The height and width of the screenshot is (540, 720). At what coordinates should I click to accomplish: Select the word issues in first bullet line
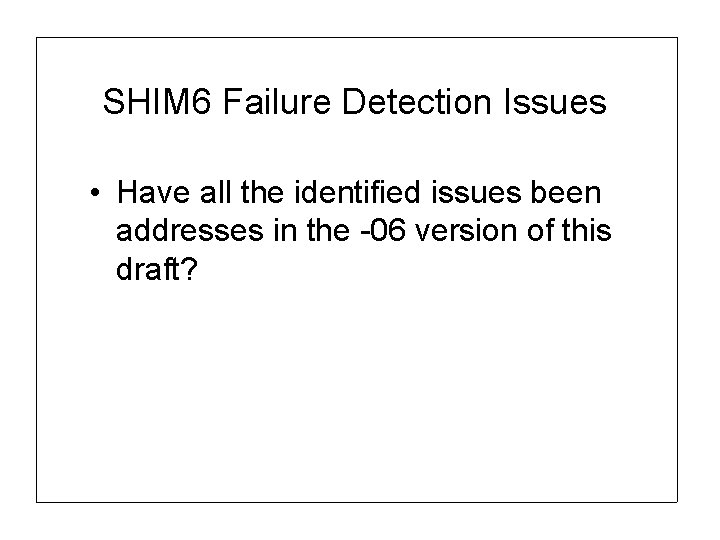476,192
